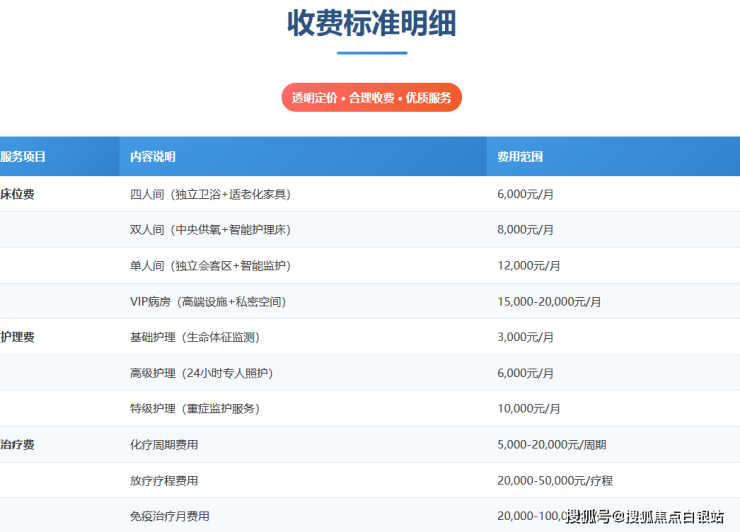Click the 透明定价·合理收费·优质服务 badge
Image resolution: width=740 pixels, height=532 pixels.
click(371, 98)
